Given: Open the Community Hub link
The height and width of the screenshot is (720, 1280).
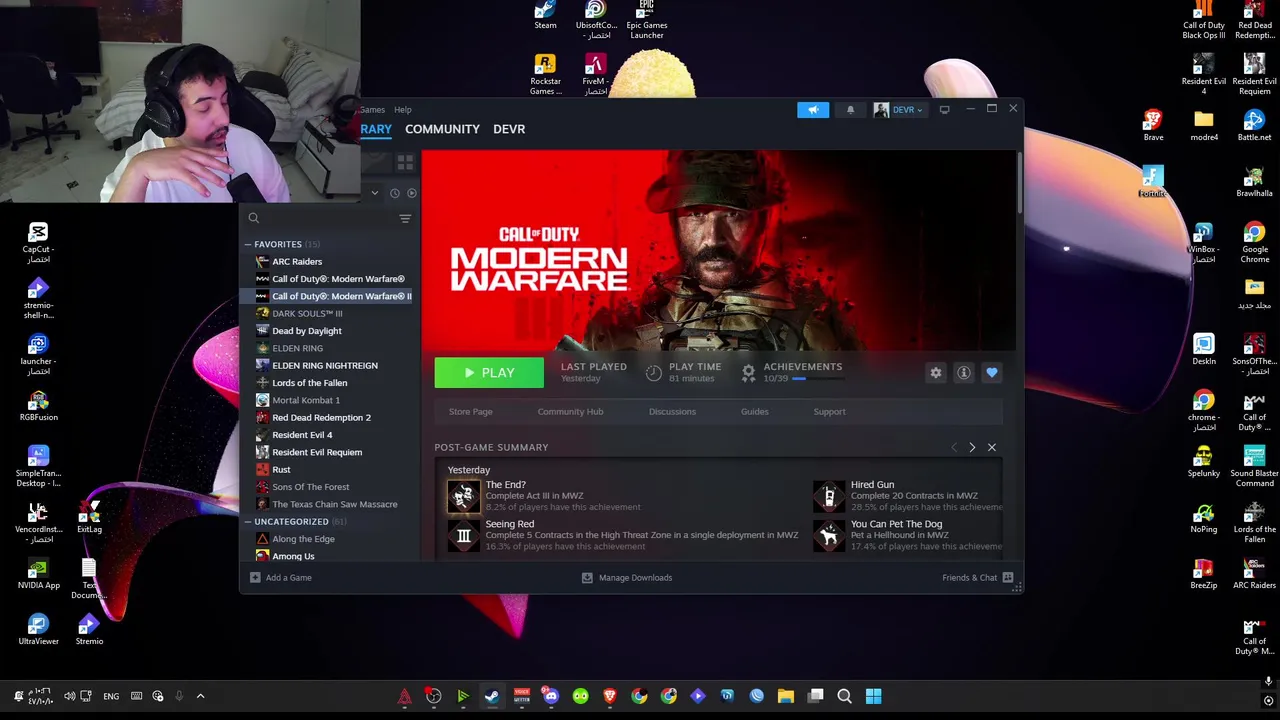Looking at the screenshot, I should coord(570,411).
